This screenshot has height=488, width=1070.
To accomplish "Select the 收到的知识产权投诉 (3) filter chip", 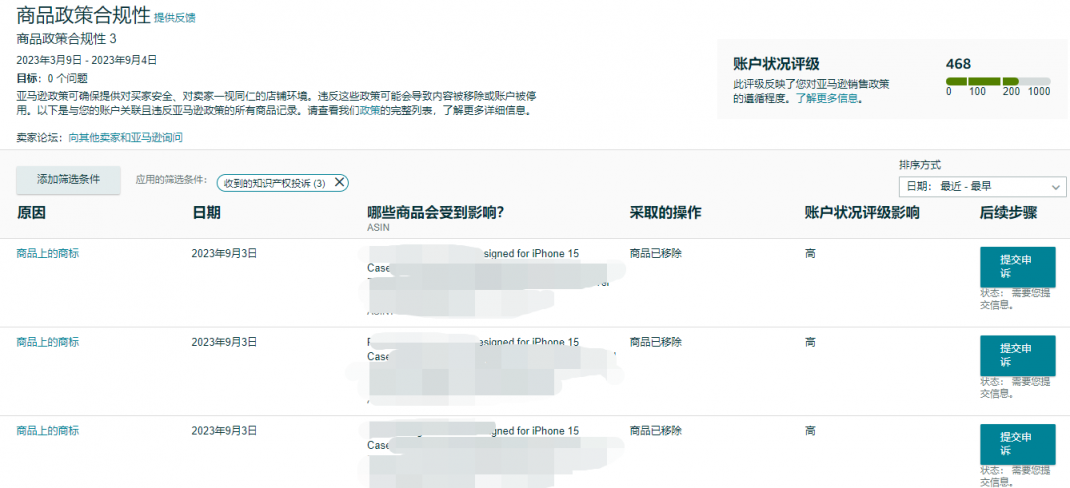I will point(283,183).
